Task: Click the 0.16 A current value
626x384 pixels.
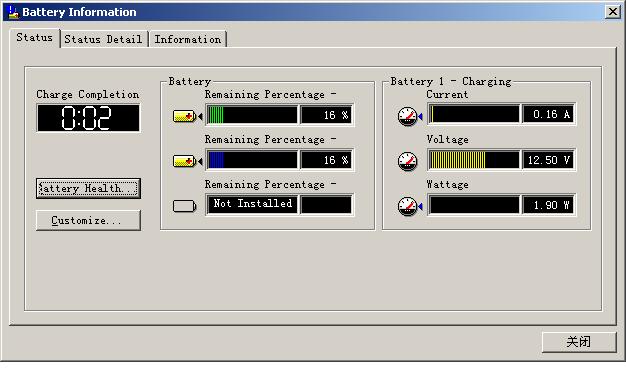Action: [549, 114]
